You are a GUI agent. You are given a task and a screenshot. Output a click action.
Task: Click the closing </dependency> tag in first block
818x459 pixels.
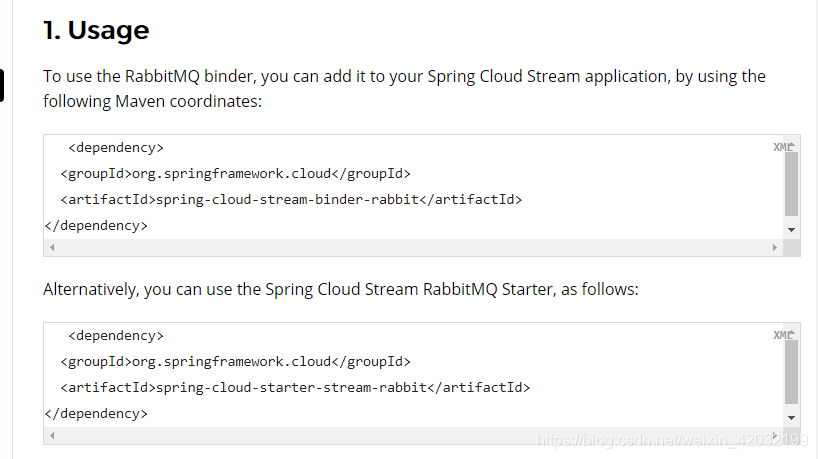tap(96, 226)
